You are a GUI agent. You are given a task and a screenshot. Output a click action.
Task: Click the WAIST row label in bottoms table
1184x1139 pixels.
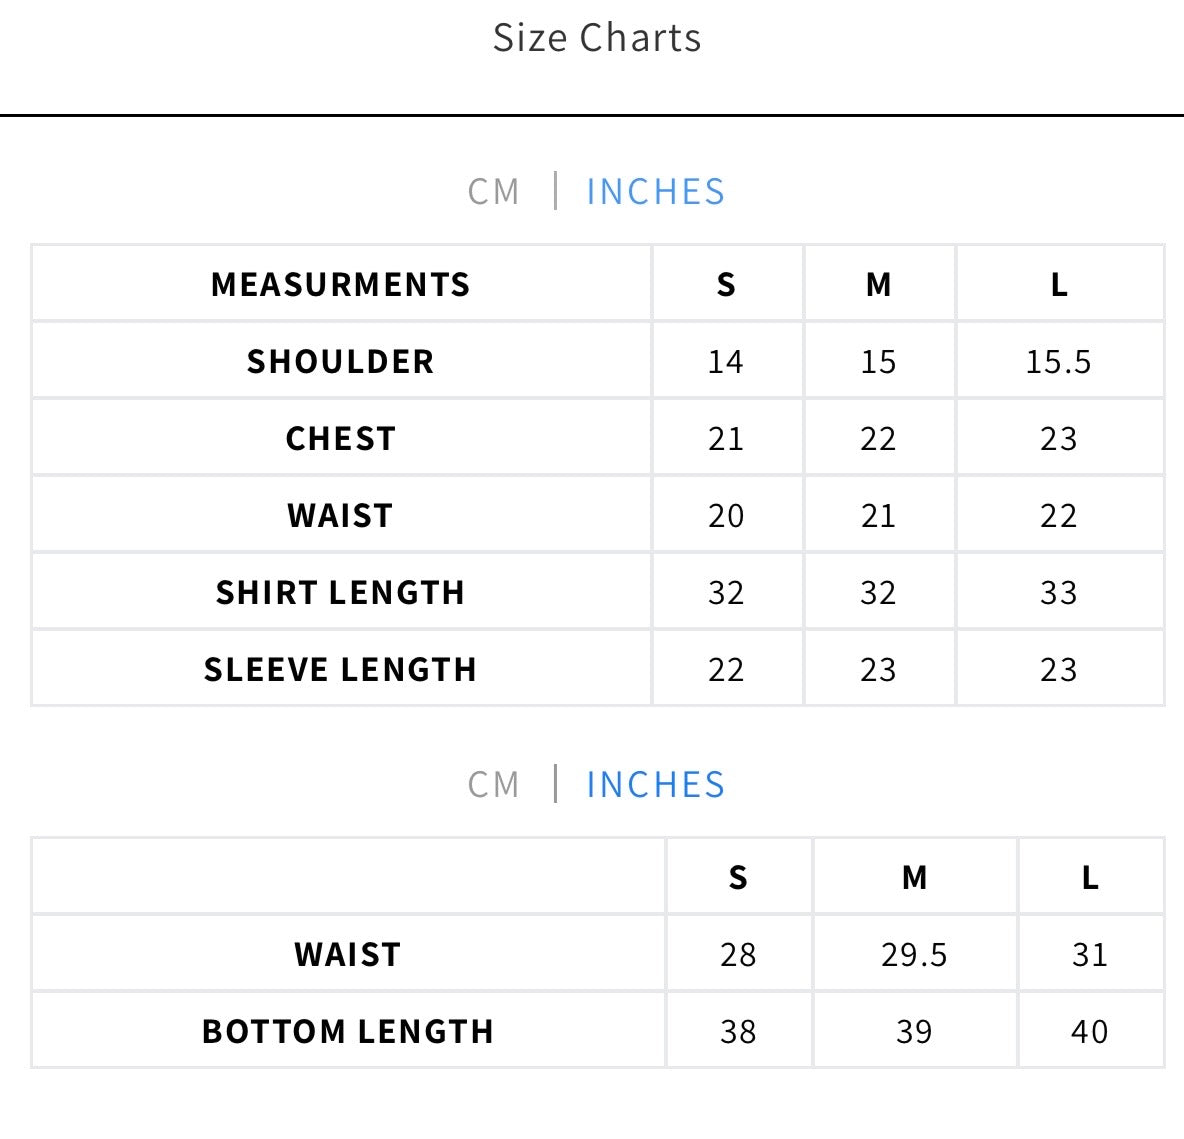[x=348, y=955]
